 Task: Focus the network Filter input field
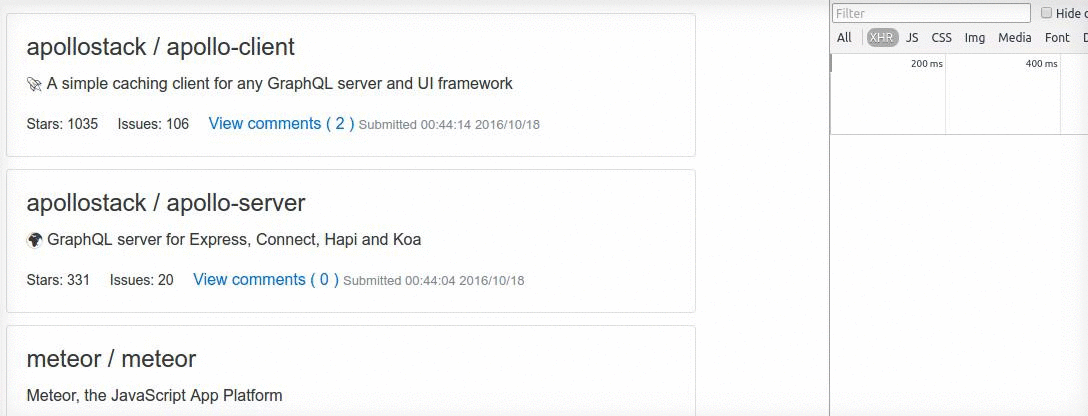pos(931,13)
